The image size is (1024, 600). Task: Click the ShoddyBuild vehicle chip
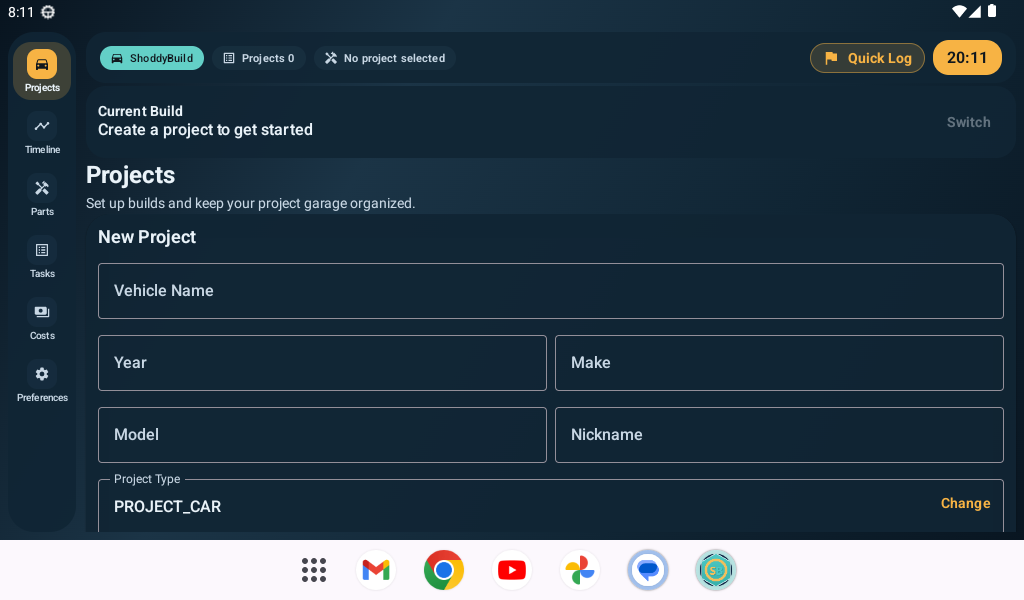pos(151,57)
